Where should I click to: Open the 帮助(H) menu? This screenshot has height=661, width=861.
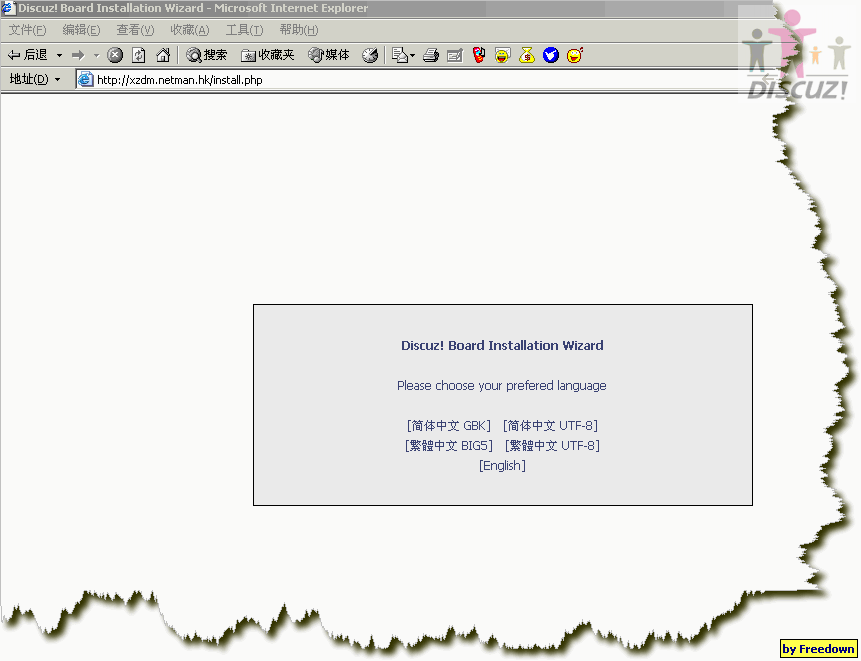click(299, 30)
